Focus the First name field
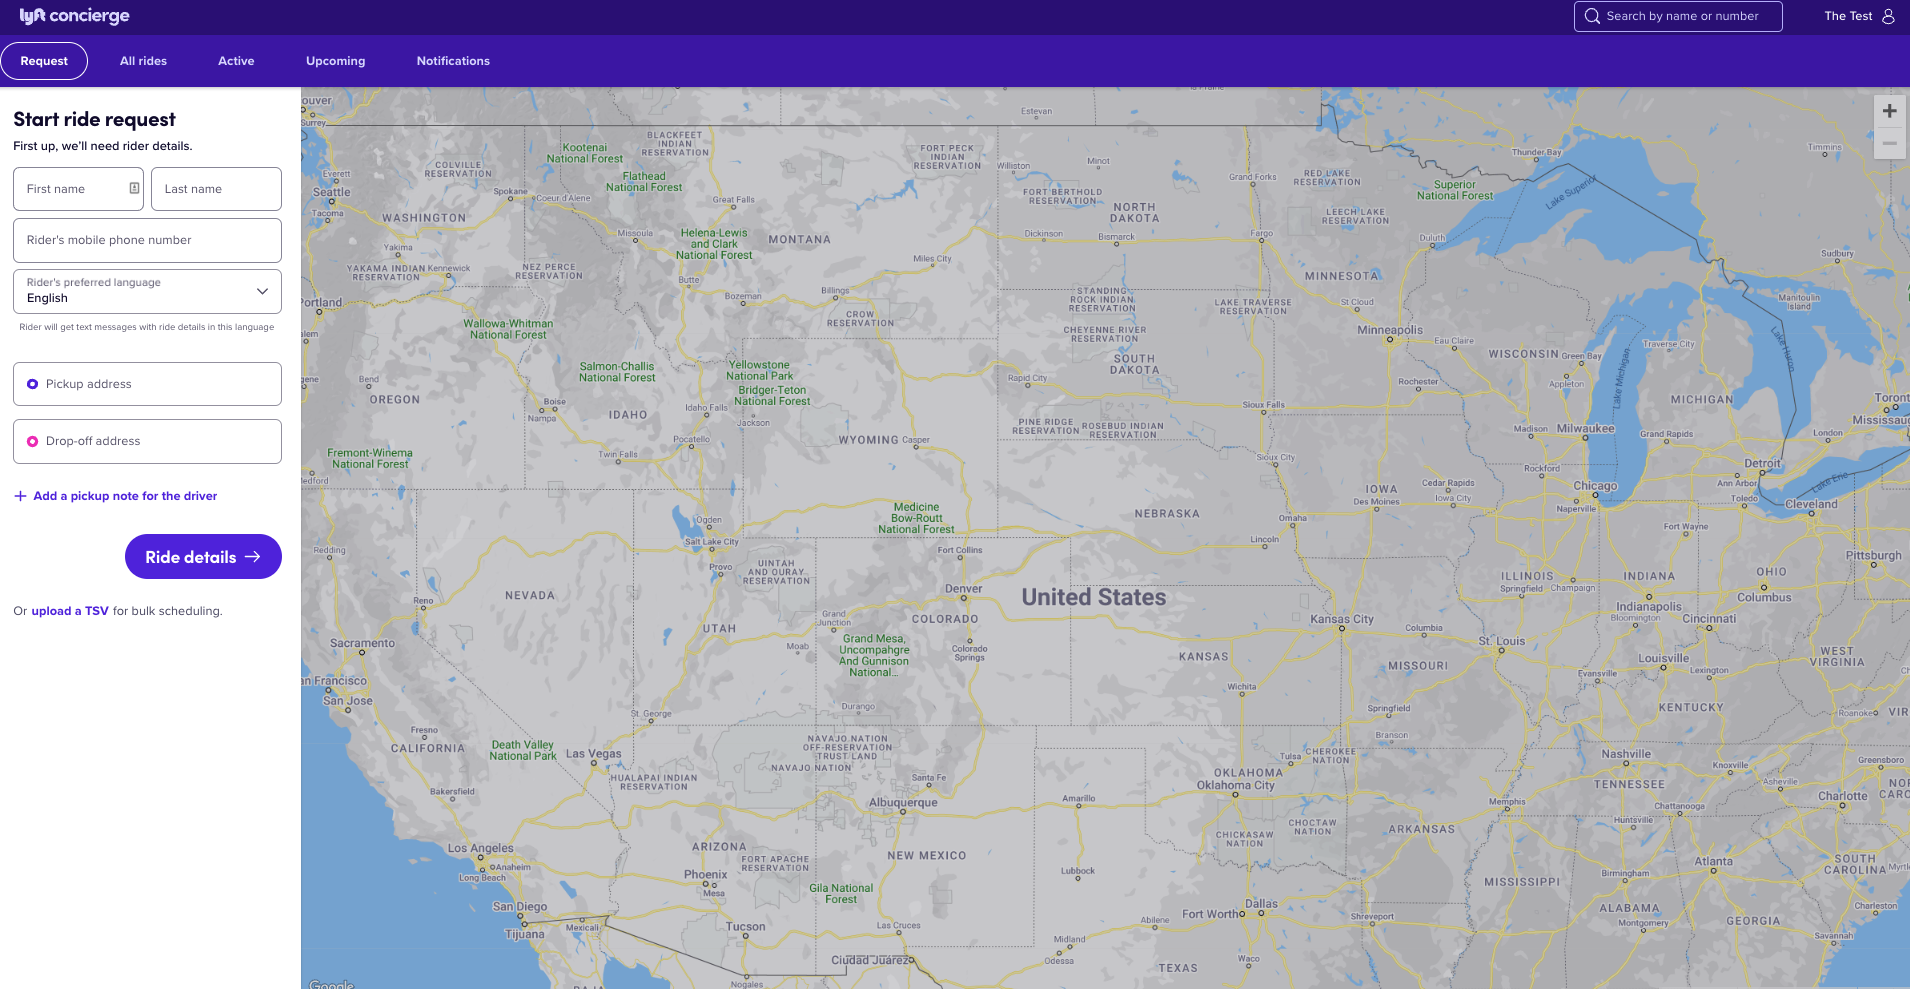Screen dimensions: 1910x989 (x=78, y=189)
